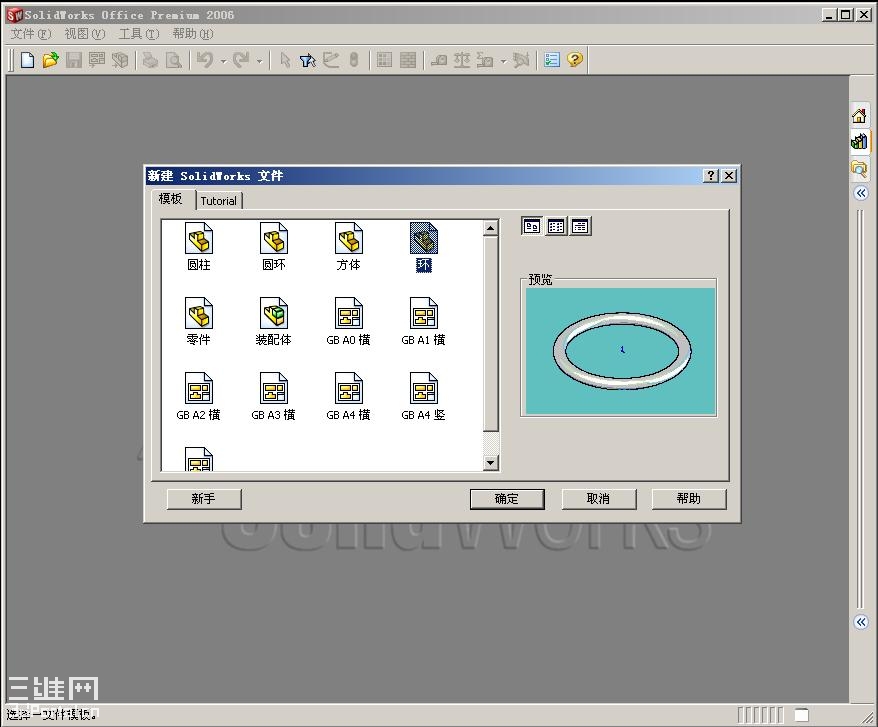Click the Open file folder icon
This screenshot has width=878, height=727.
point(50,60)
